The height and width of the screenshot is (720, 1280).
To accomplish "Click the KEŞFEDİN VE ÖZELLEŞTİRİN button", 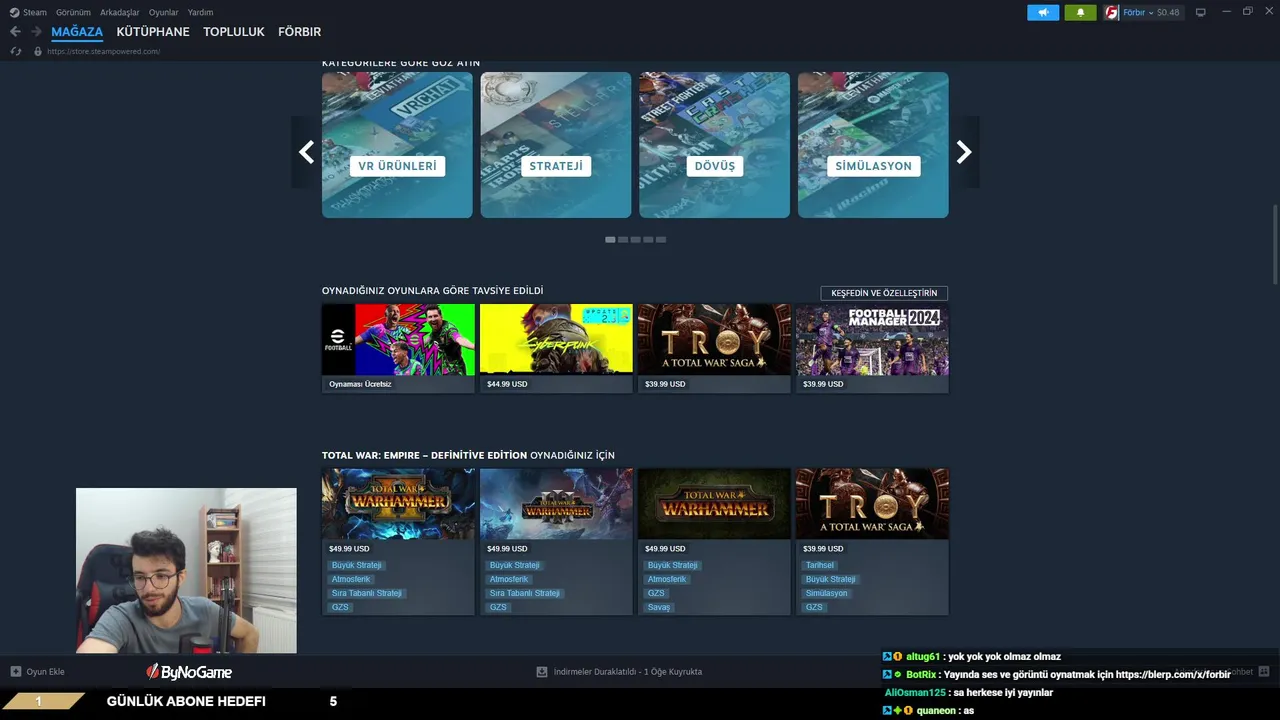I will click(x=884, y=293).
